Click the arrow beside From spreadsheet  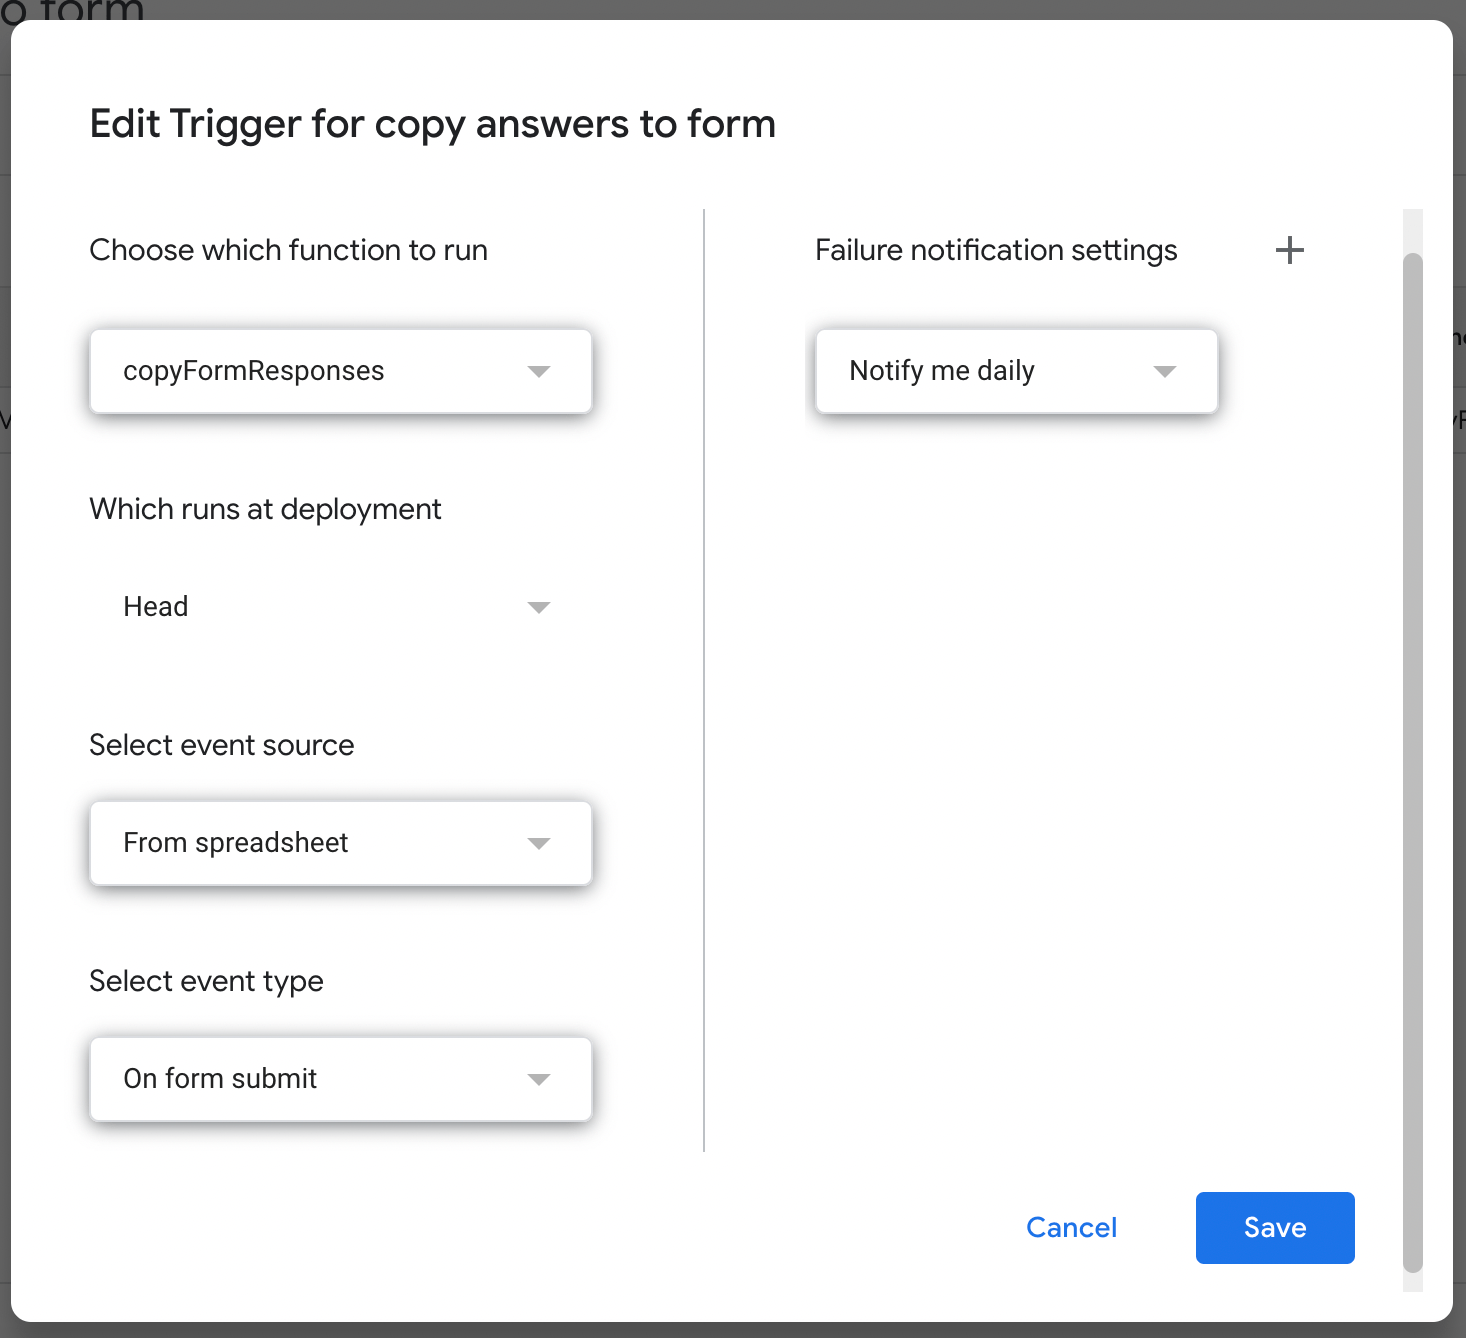[x=539, y=844]
